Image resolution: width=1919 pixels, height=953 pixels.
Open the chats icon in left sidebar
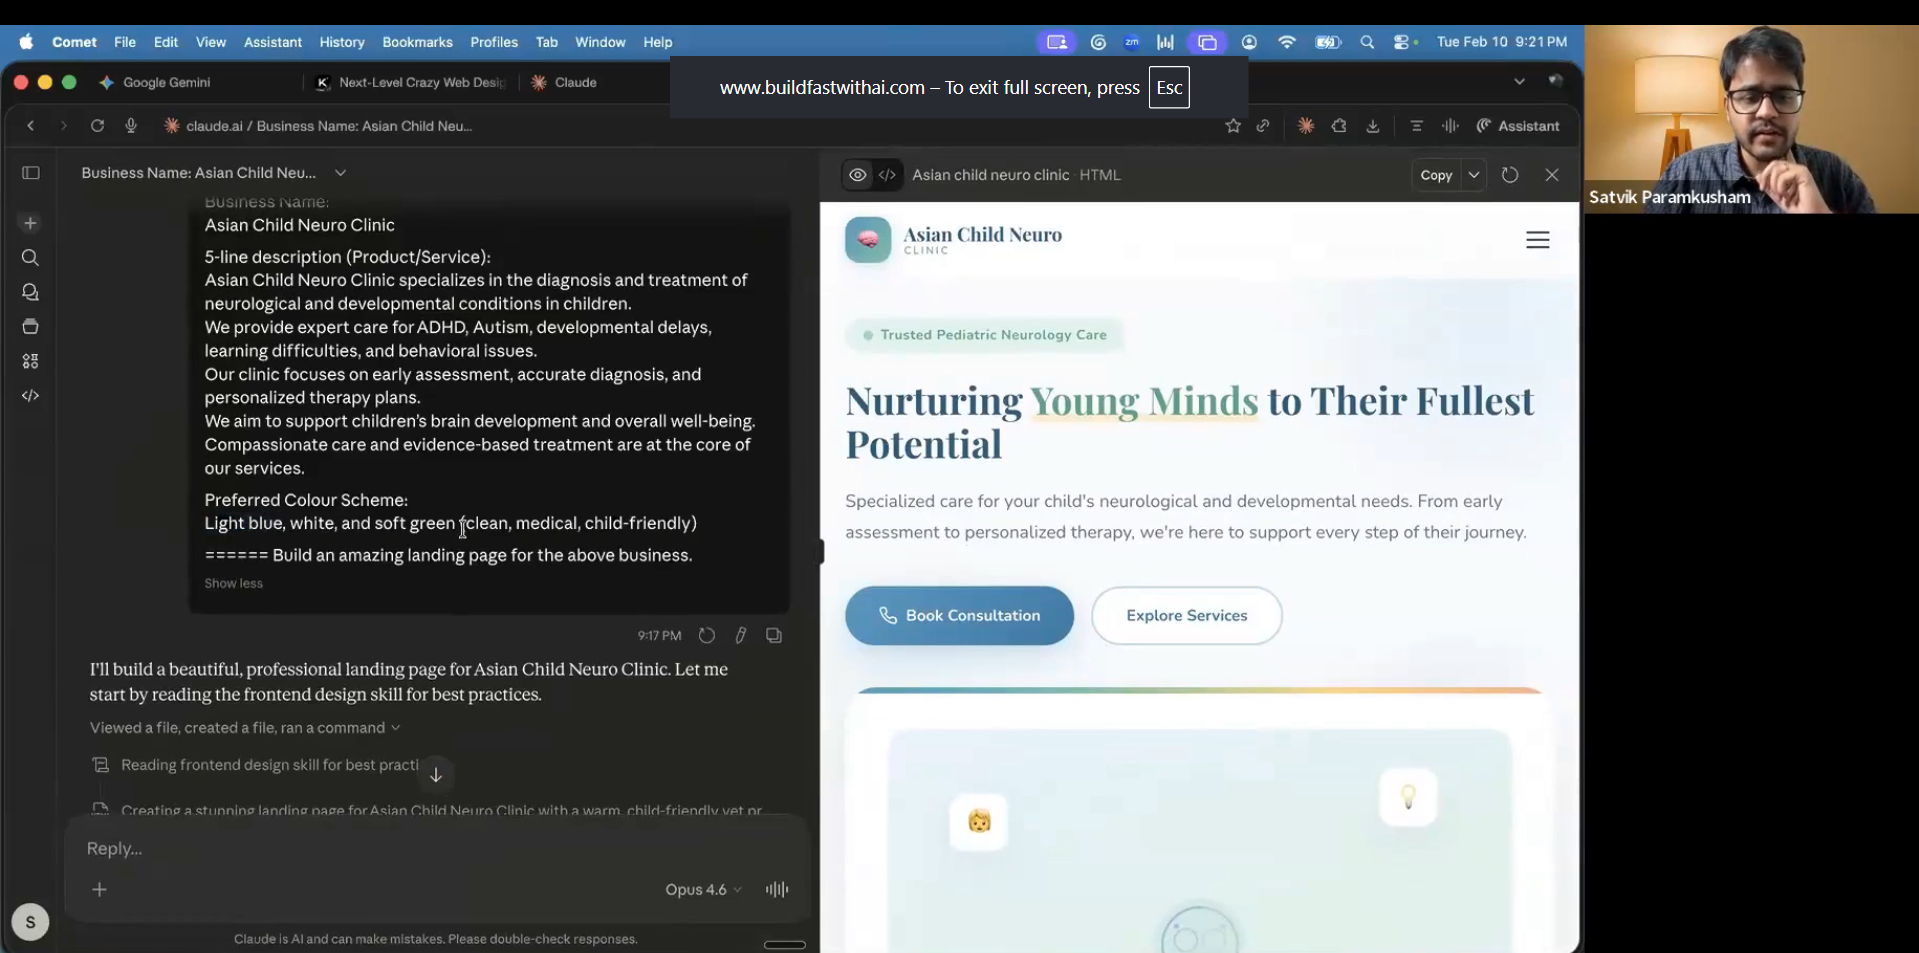pos(30,292)
